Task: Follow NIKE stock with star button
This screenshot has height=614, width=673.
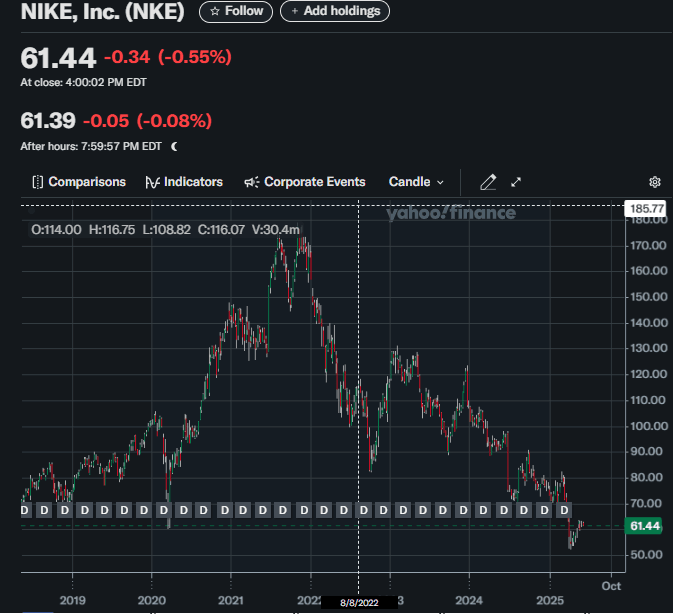Action: [x=236, y=11]
